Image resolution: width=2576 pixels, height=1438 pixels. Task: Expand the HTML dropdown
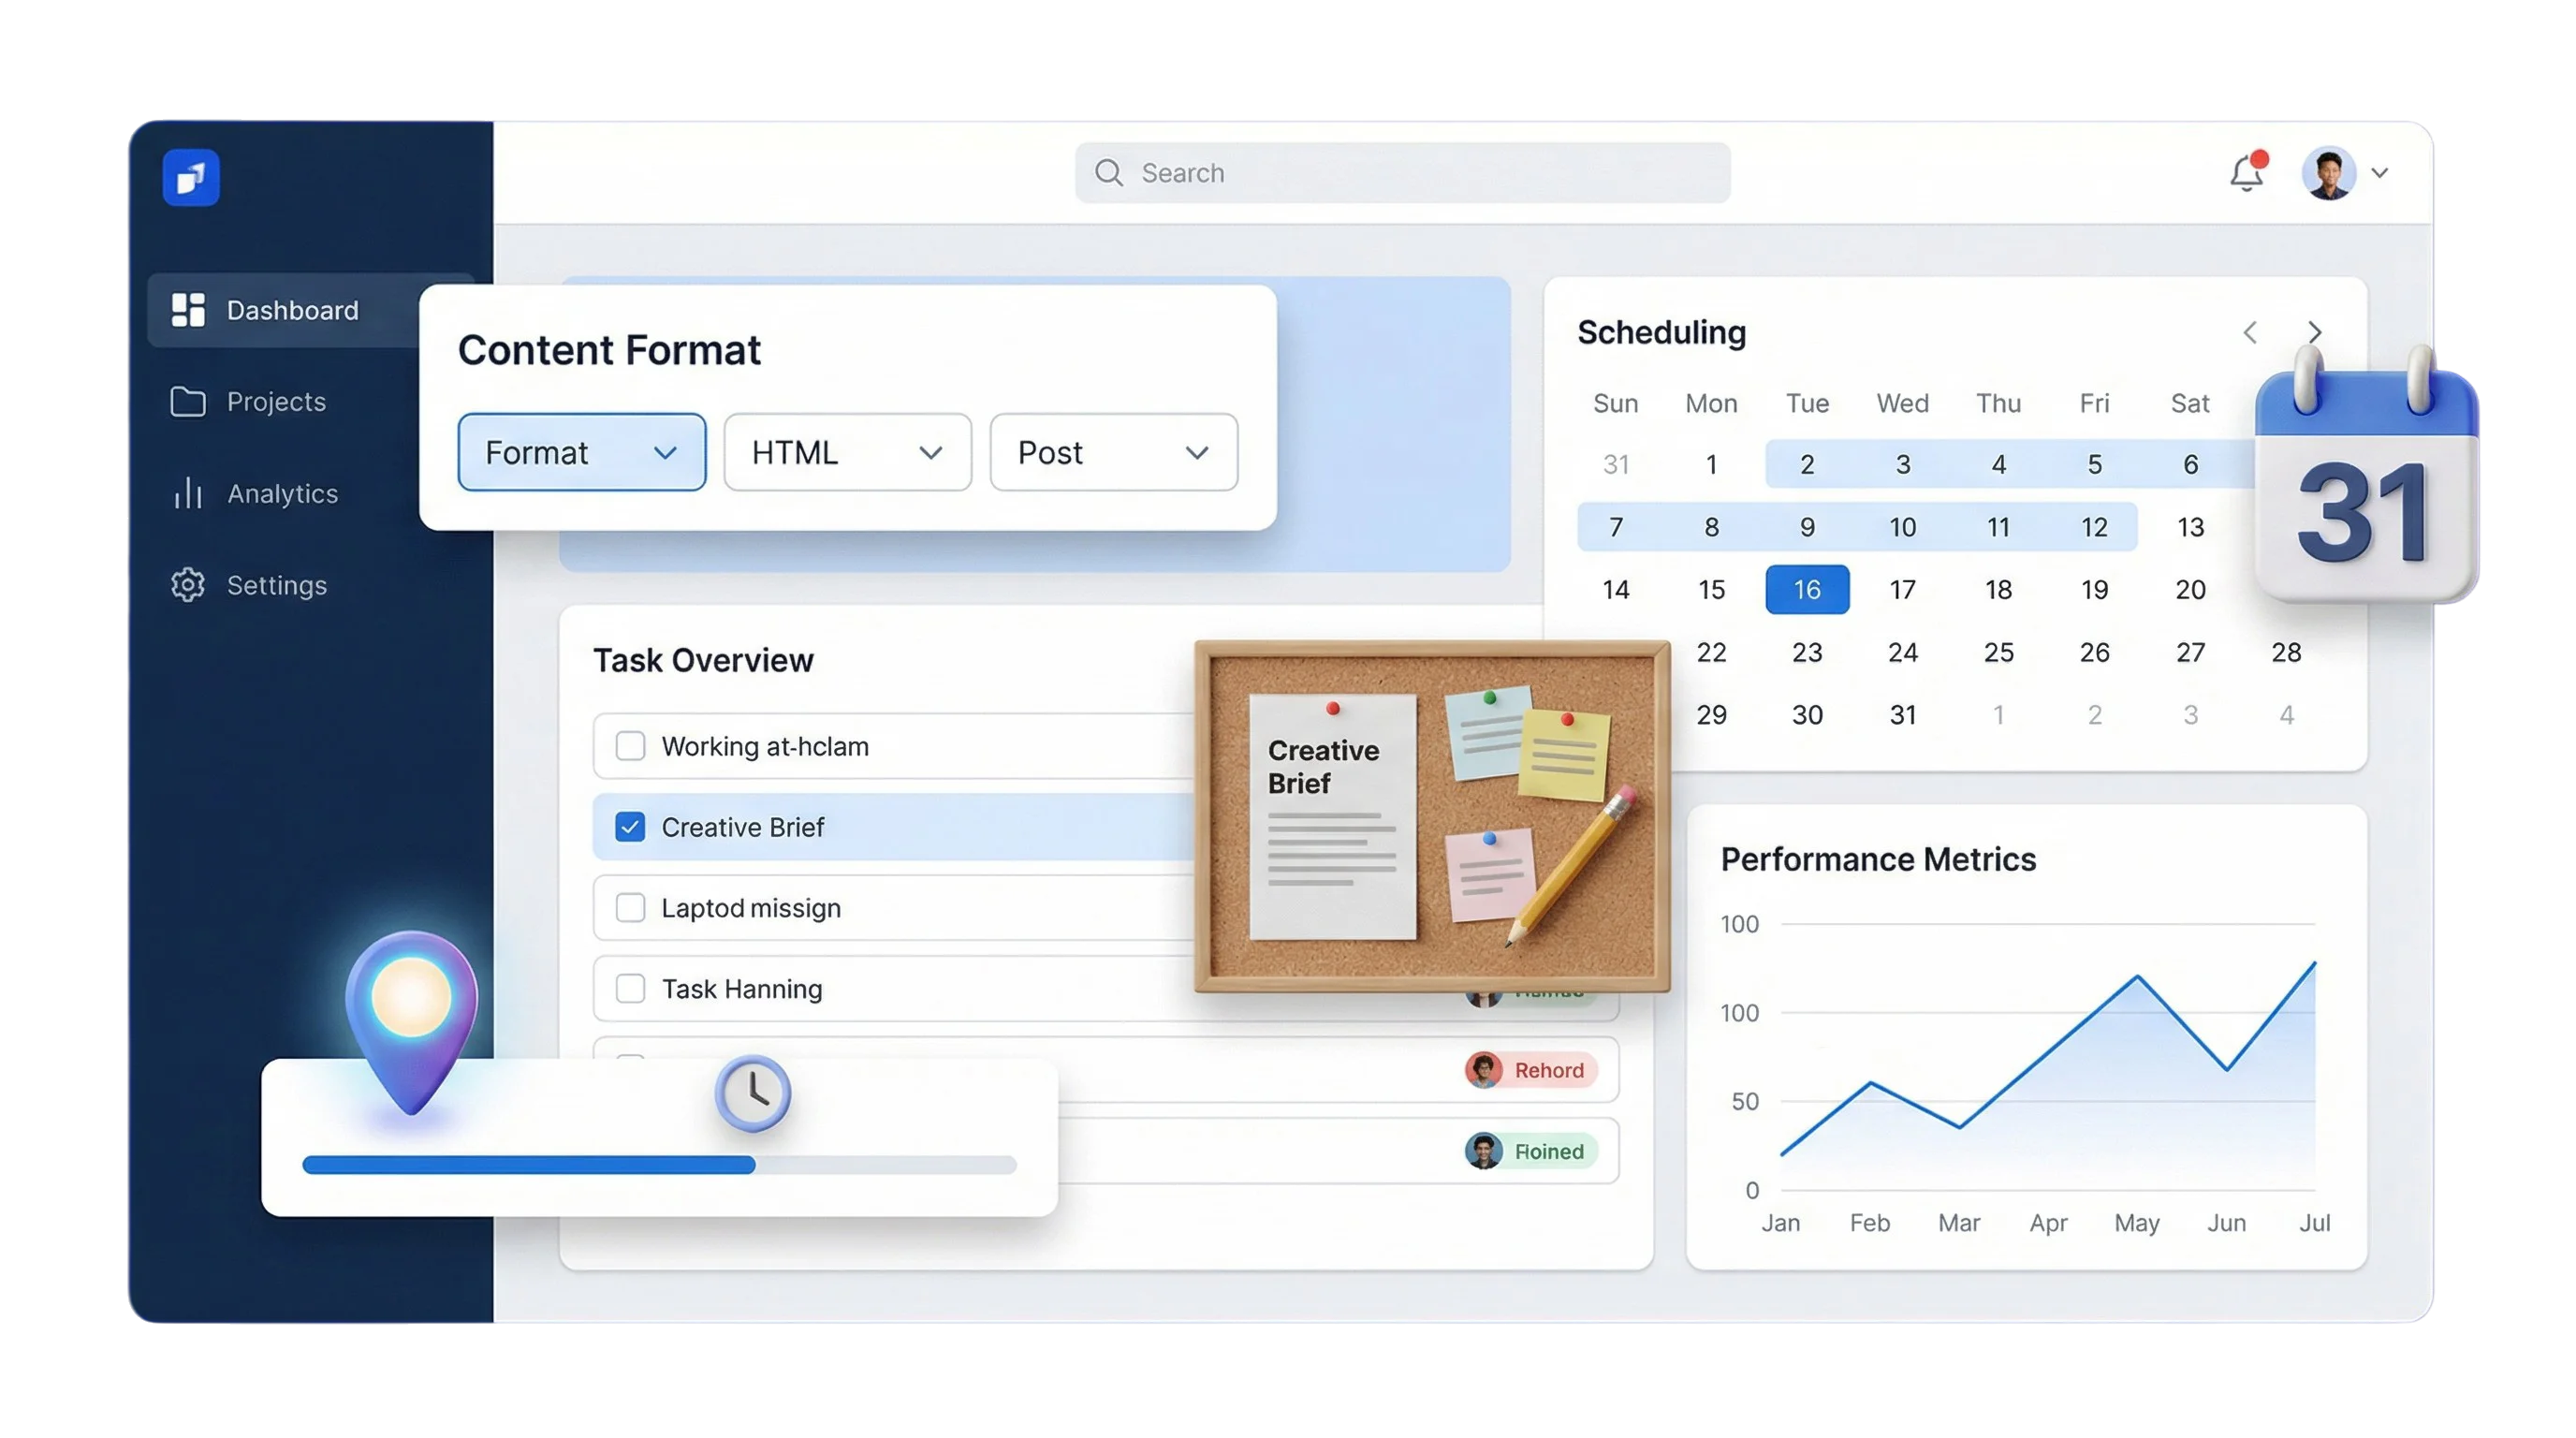[x=847, y=453]
